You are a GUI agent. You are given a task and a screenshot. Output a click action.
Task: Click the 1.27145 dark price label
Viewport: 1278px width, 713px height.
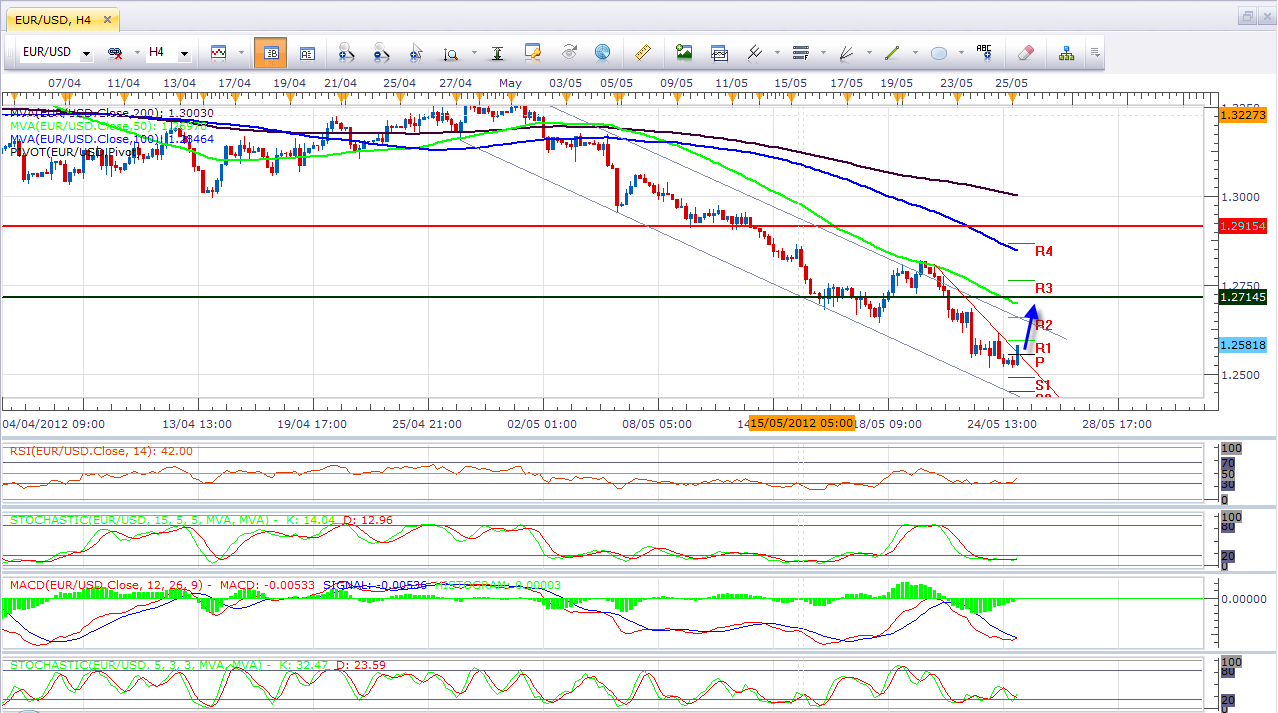point(1243,297)
